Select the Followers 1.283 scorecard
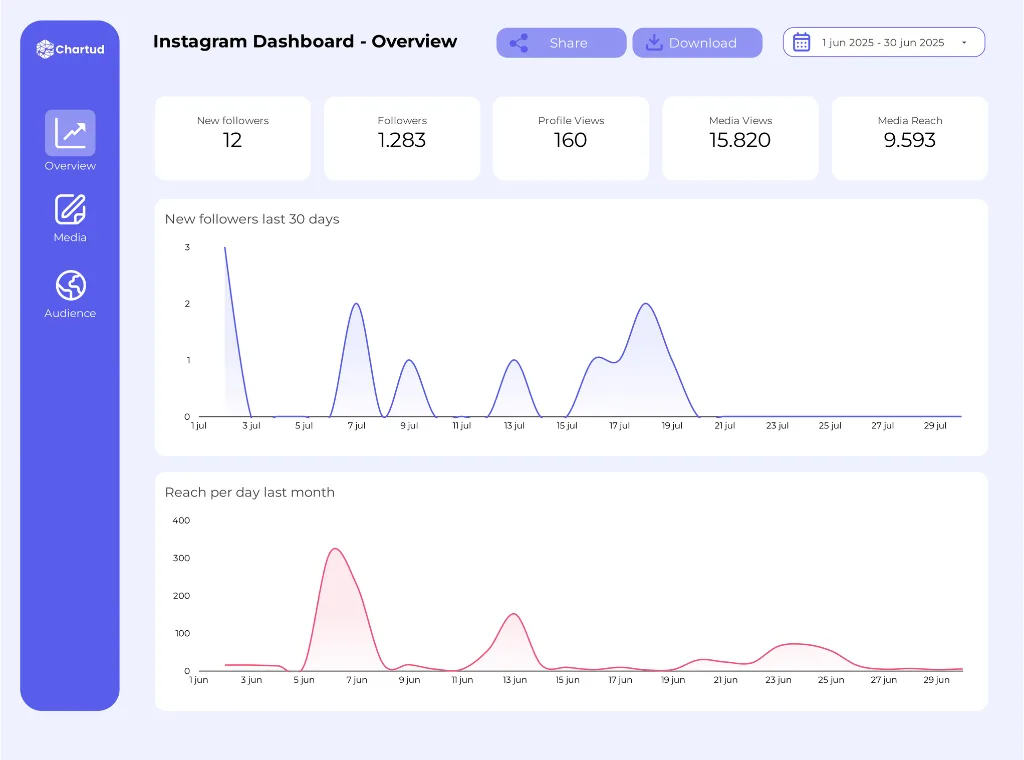The image size is (1024, 760). pyautogui.click(x=402, y=138)
